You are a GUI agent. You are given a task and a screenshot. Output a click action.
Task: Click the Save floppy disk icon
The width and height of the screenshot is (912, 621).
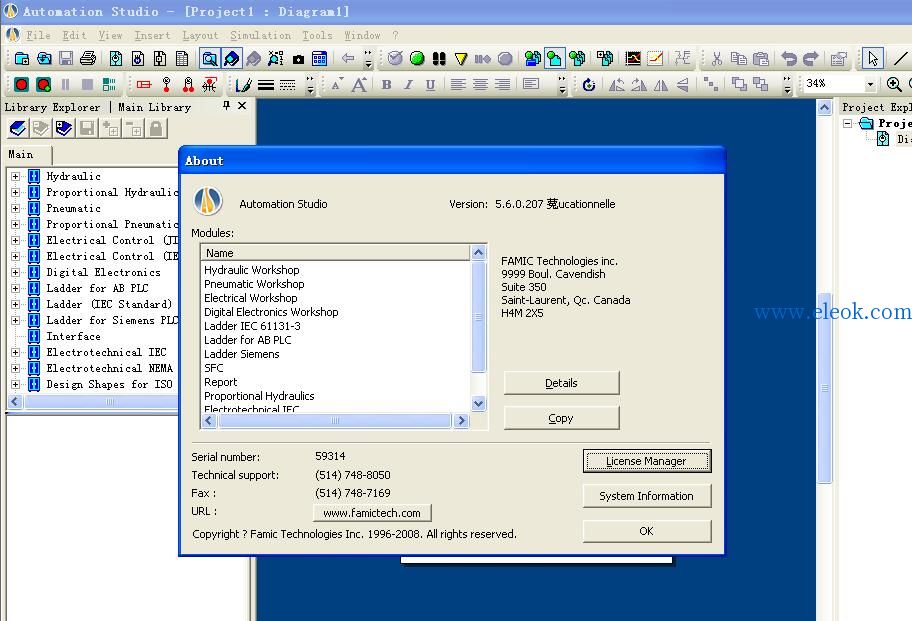tap(66, 58)
